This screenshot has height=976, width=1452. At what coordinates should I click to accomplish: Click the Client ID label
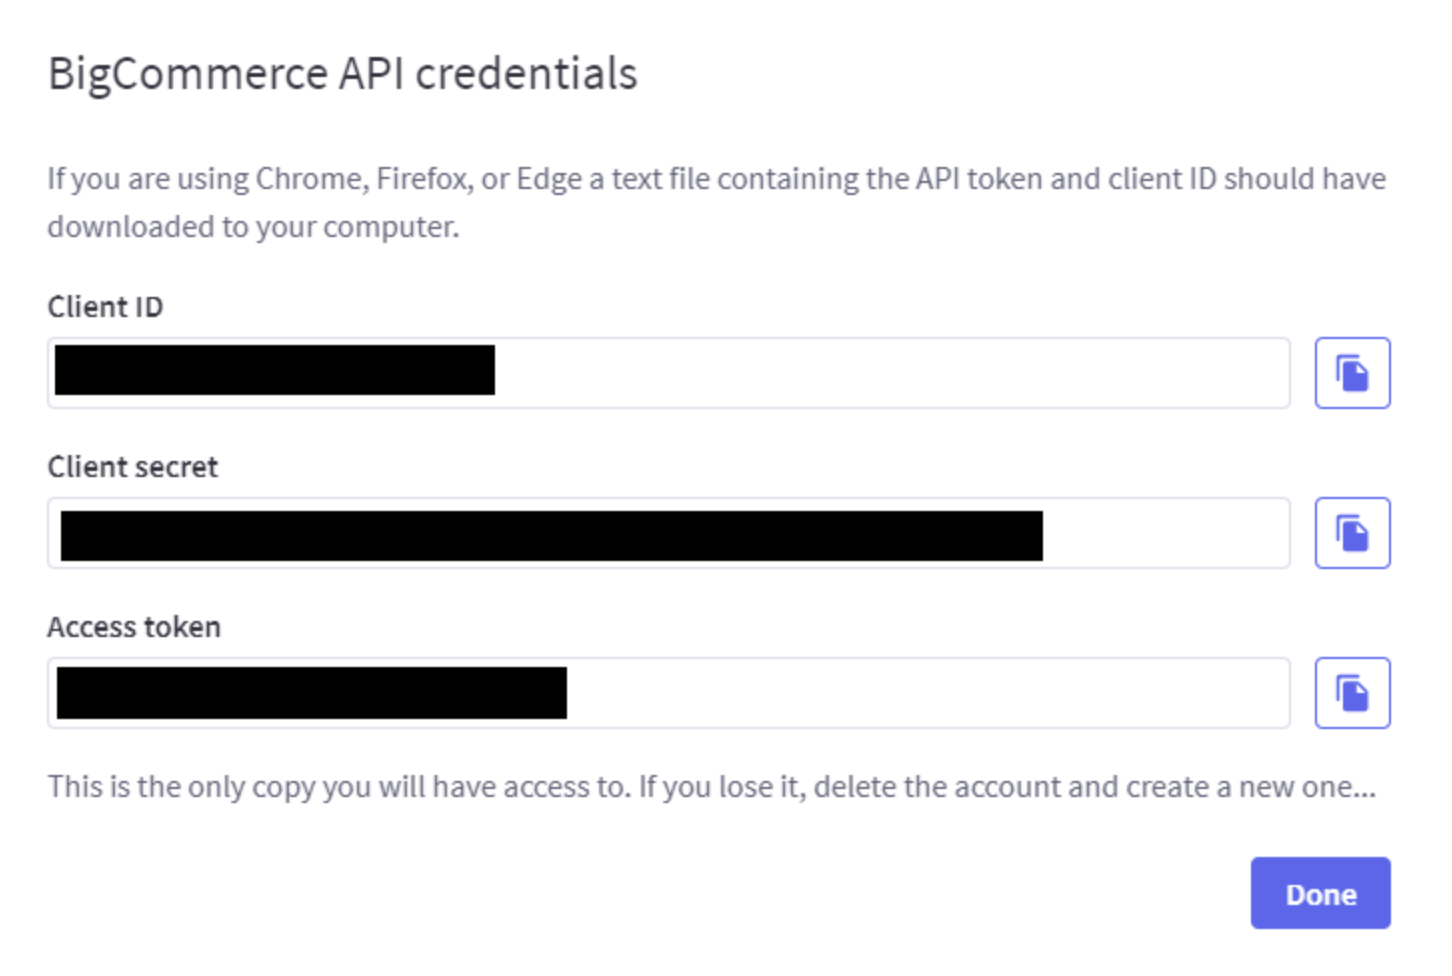click(105, 307)
